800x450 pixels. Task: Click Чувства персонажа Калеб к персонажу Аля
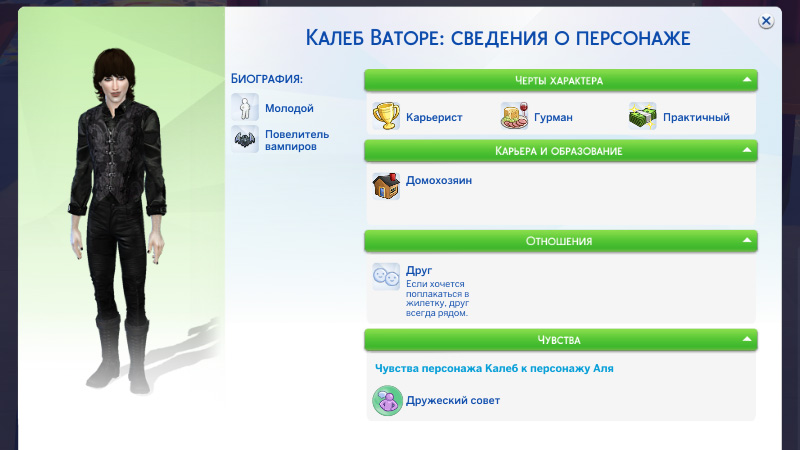pyautogui.click(x=494, y=368)
